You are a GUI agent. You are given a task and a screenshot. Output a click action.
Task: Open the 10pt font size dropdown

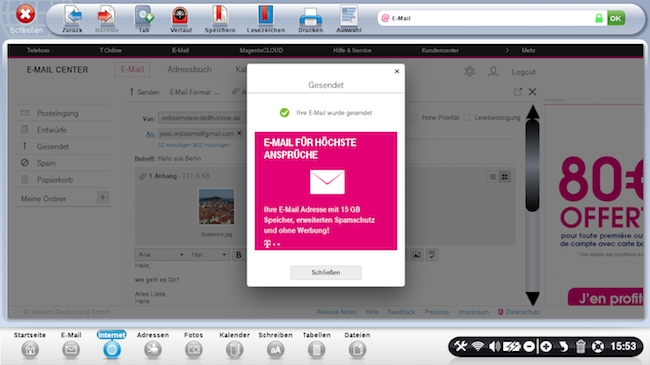pos(209,255)
